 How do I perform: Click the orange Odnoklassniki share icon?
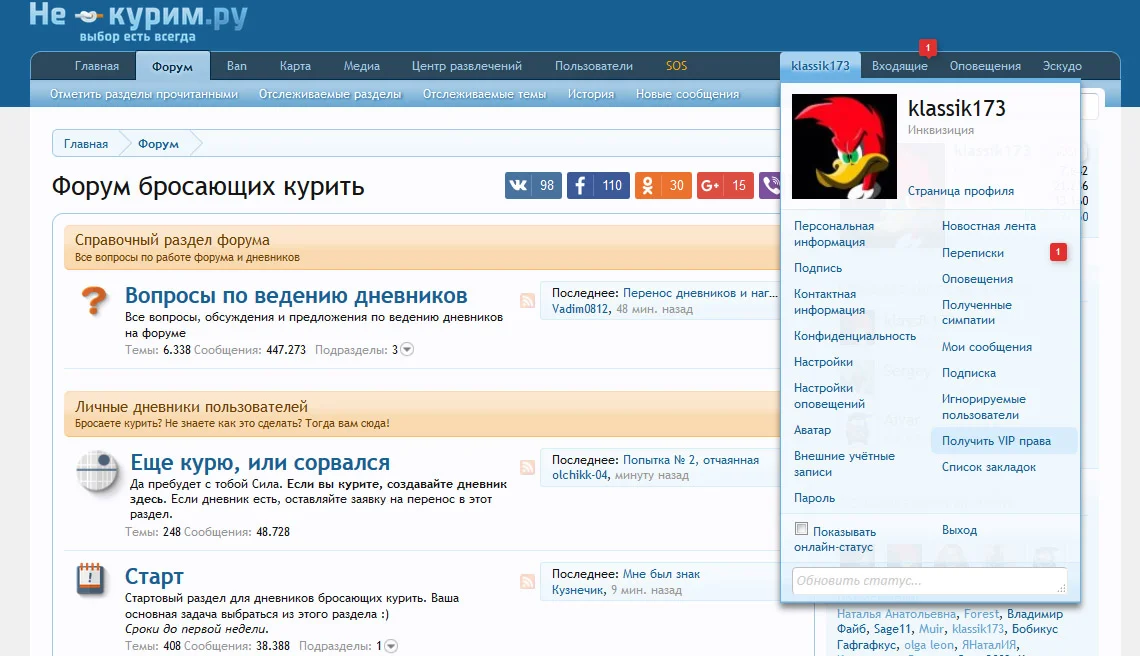click(x=662, y=185)
